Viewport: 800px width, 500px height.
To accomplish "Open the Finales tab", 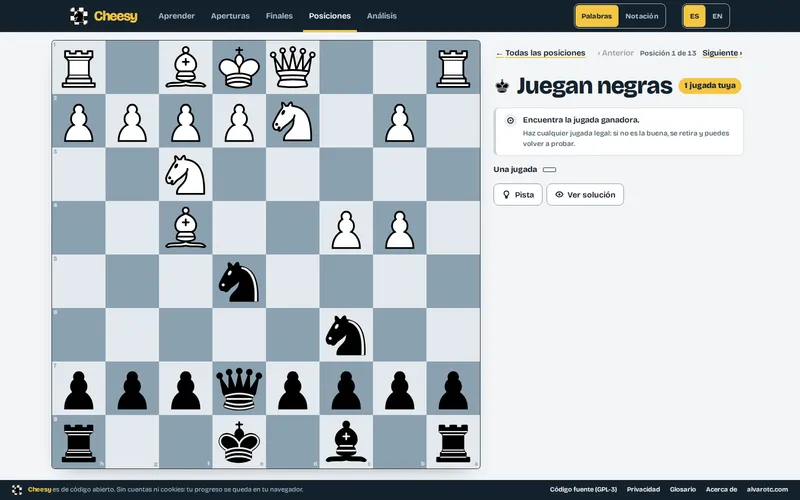I will tap(279, 16).
